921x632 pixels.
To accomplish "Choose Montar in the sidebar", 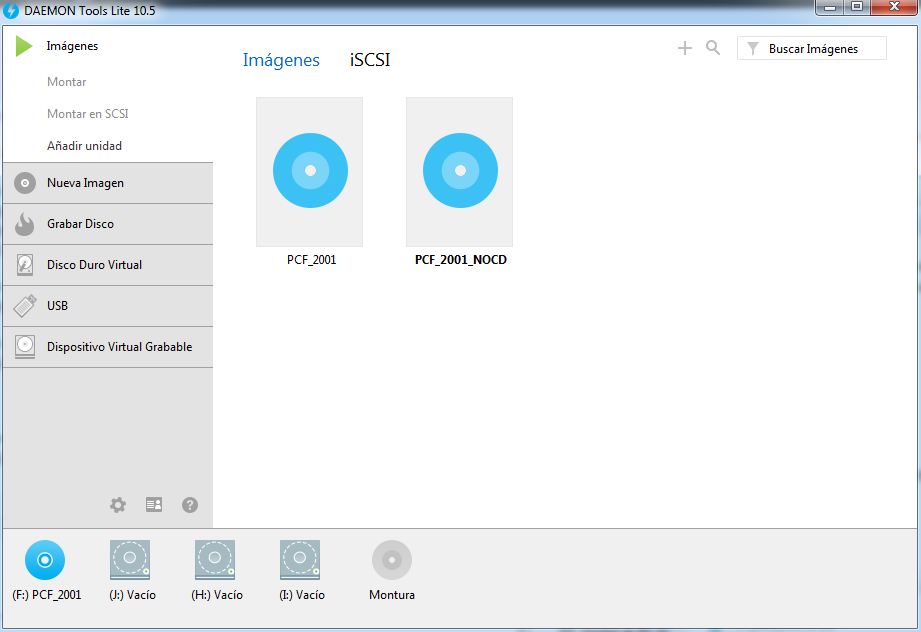I will (x=66, y=82).
